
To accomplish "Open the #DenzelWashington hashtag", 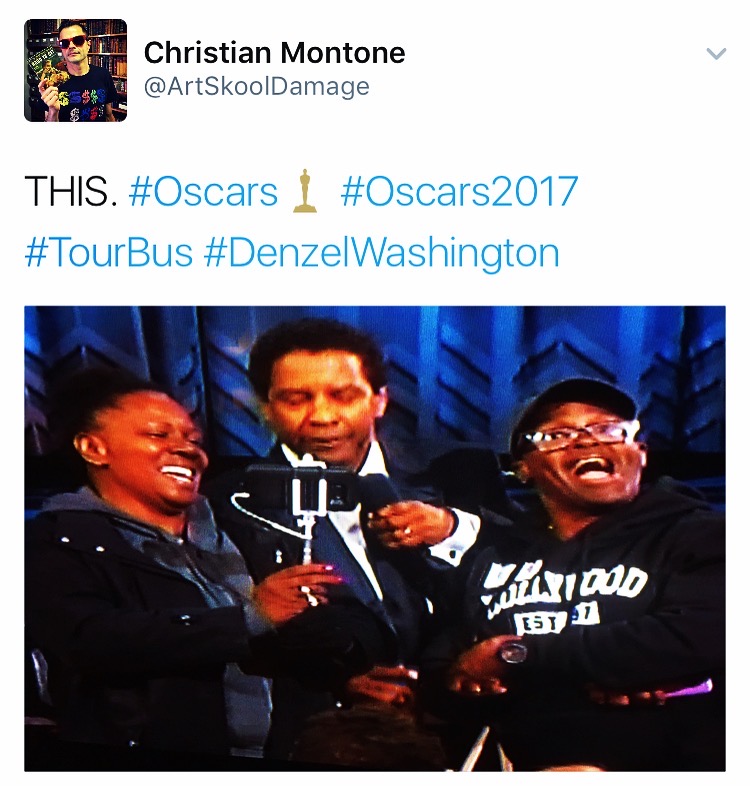I will coord(382,252).
